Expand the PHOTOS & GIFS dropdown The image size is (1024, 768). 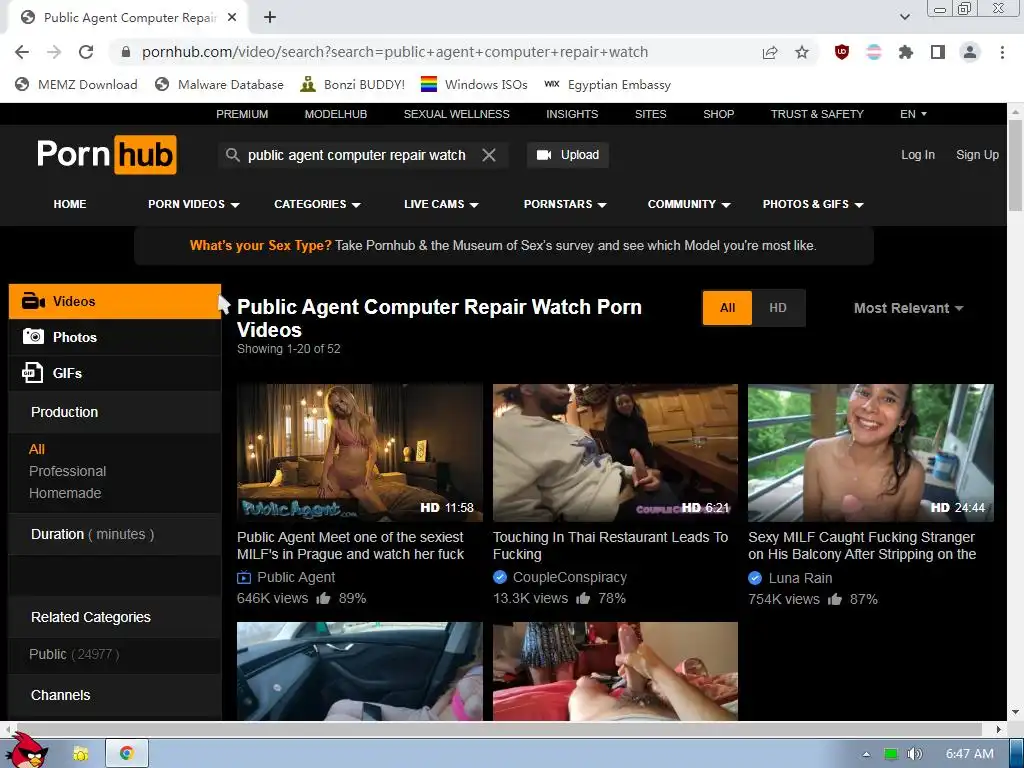tap(813, 204)
